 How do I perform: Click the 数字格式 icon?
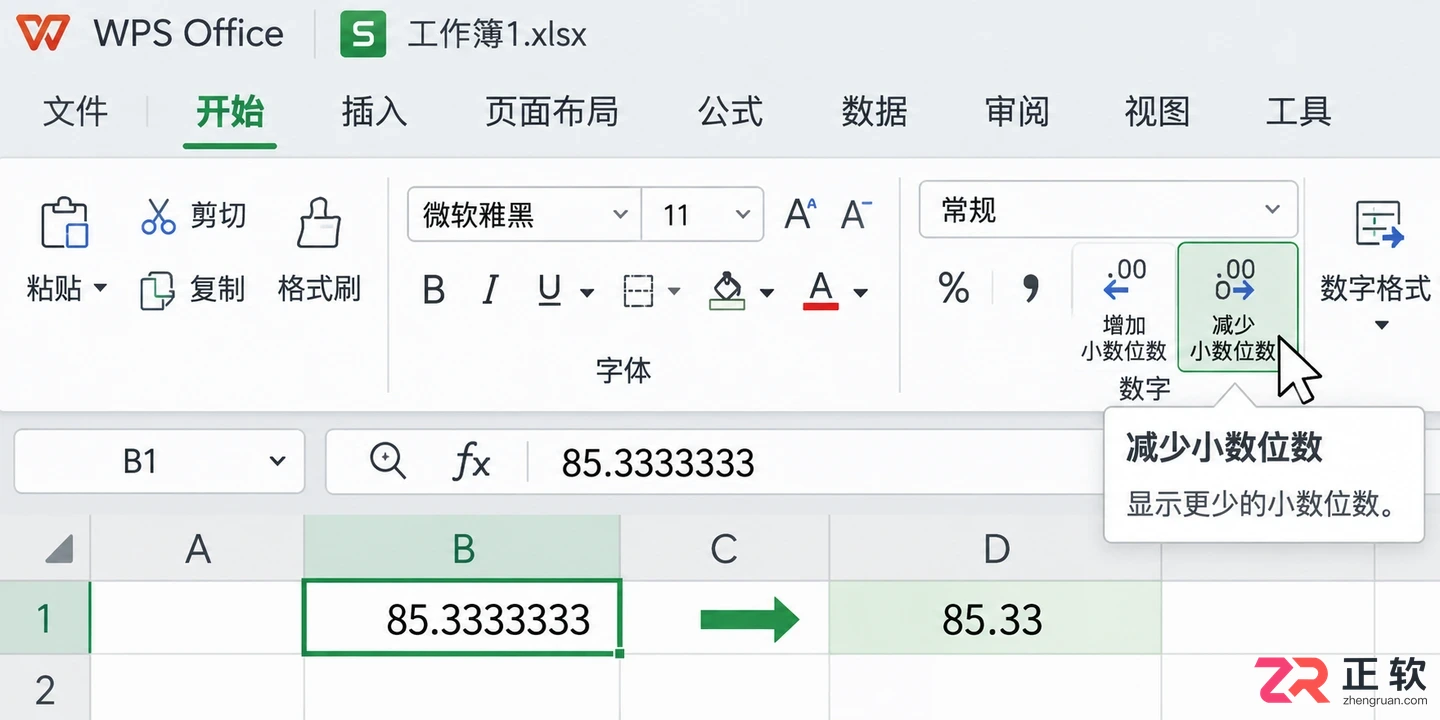[x=1379, y=224]
